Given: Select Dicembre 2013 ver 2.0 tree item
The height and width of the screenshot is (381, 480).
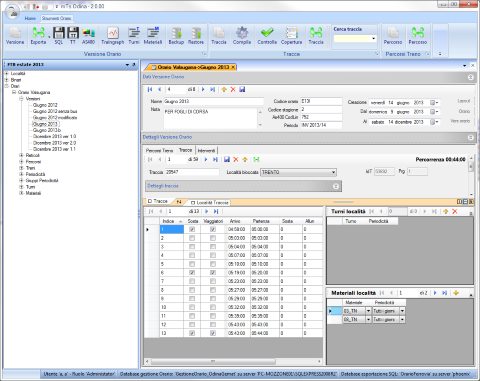Looking at the screenshot, I should (x=54, y=143).
